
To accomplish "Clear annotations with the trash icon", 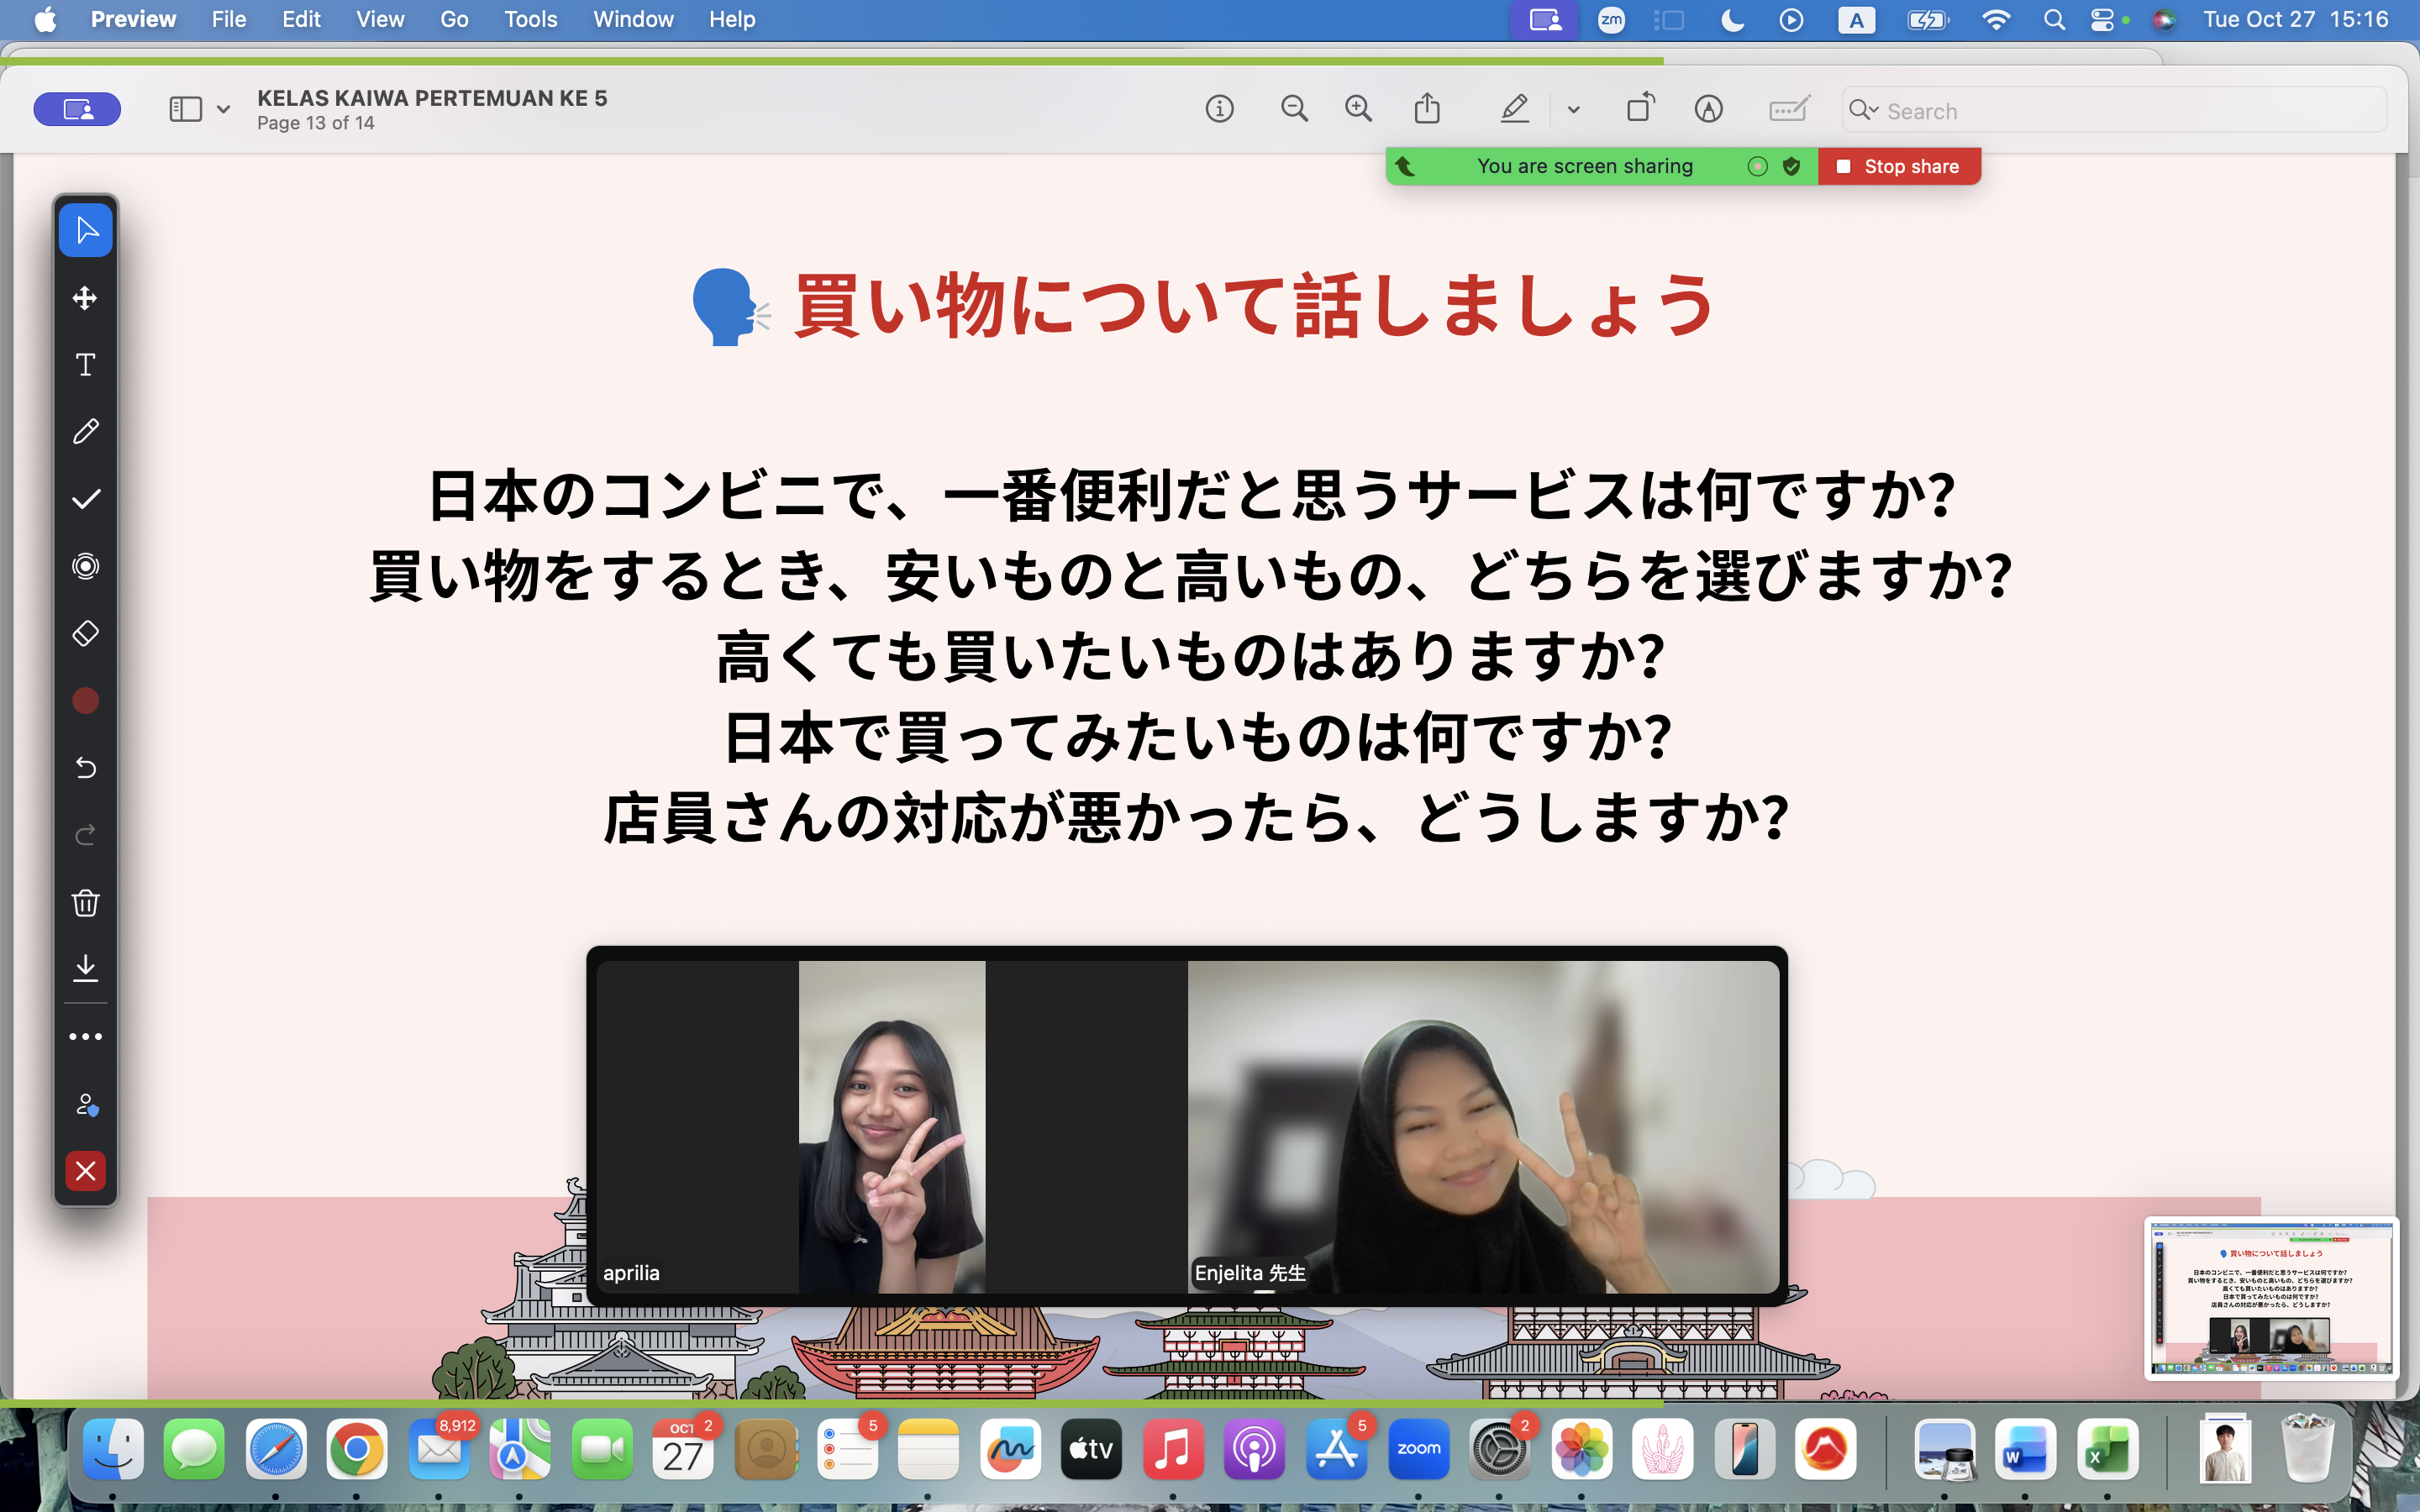I will tap(86, 902).
